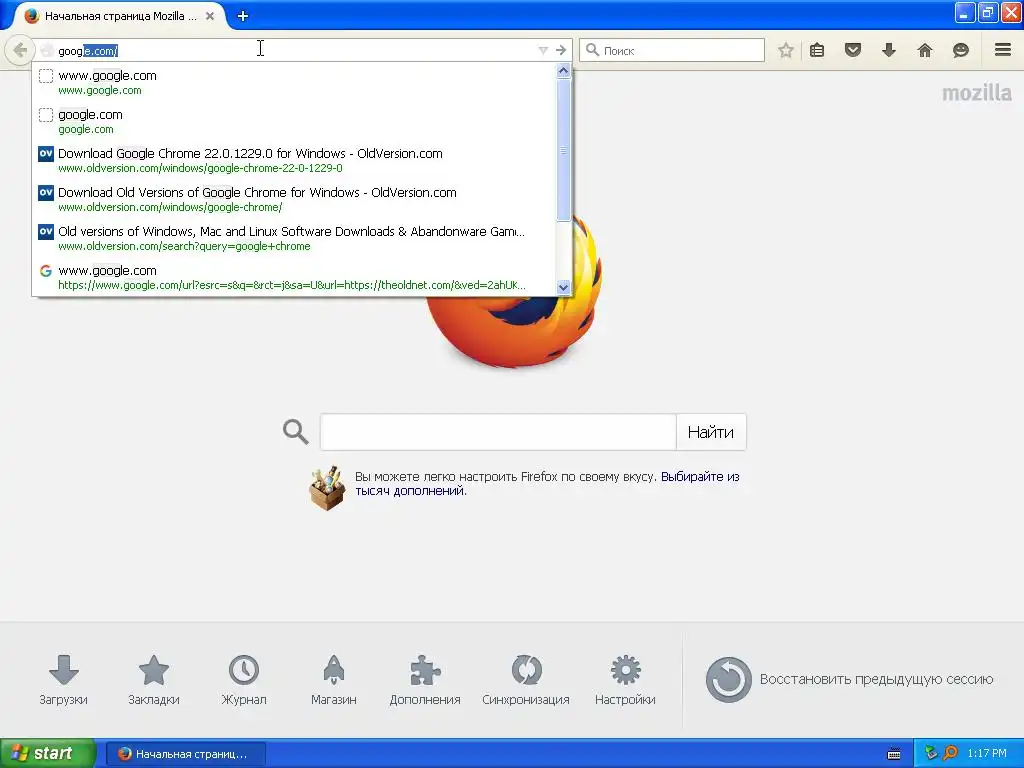Click the mozilla wordmark link
Screen dimensions: 1024x768
[x=976, y=93]
